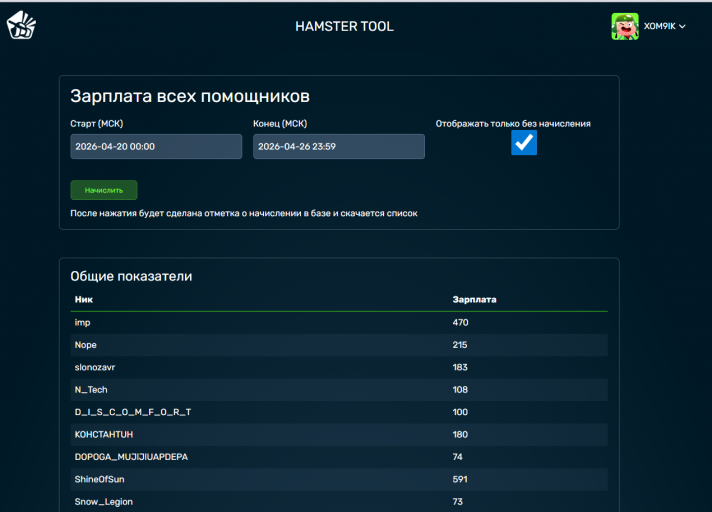
Task: Click salary value 74
Action: (x=457, y=457)
